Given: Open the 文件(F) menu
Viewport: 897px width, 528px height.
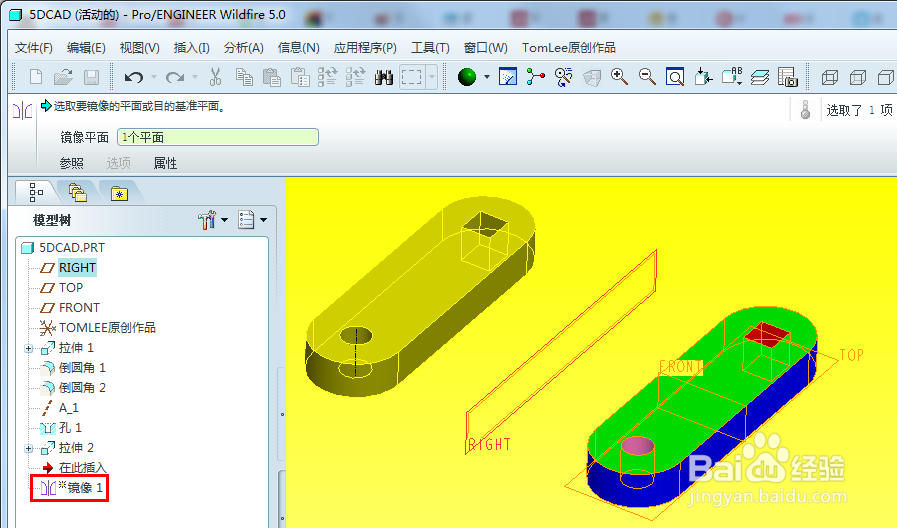Looking at the screenshot, I should point(34,47).
